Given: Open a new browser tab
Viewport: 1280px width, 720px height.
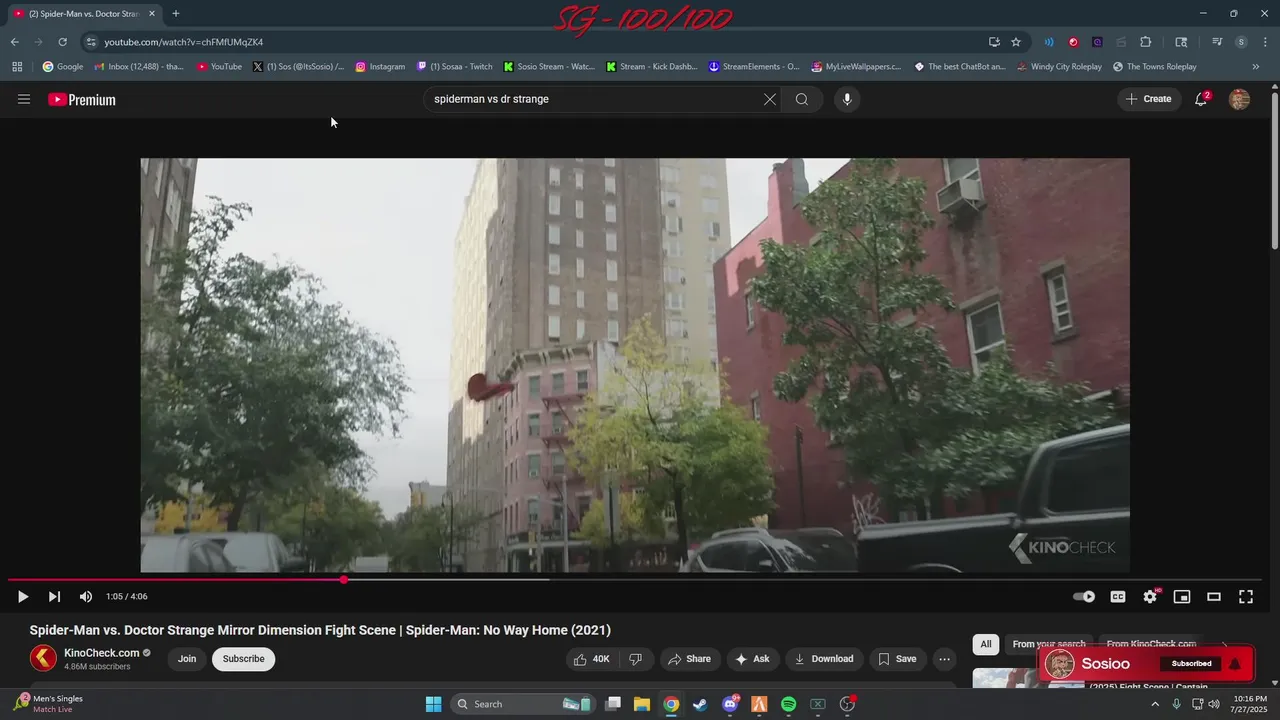Looking at the screenshot, I should point(176,14).
